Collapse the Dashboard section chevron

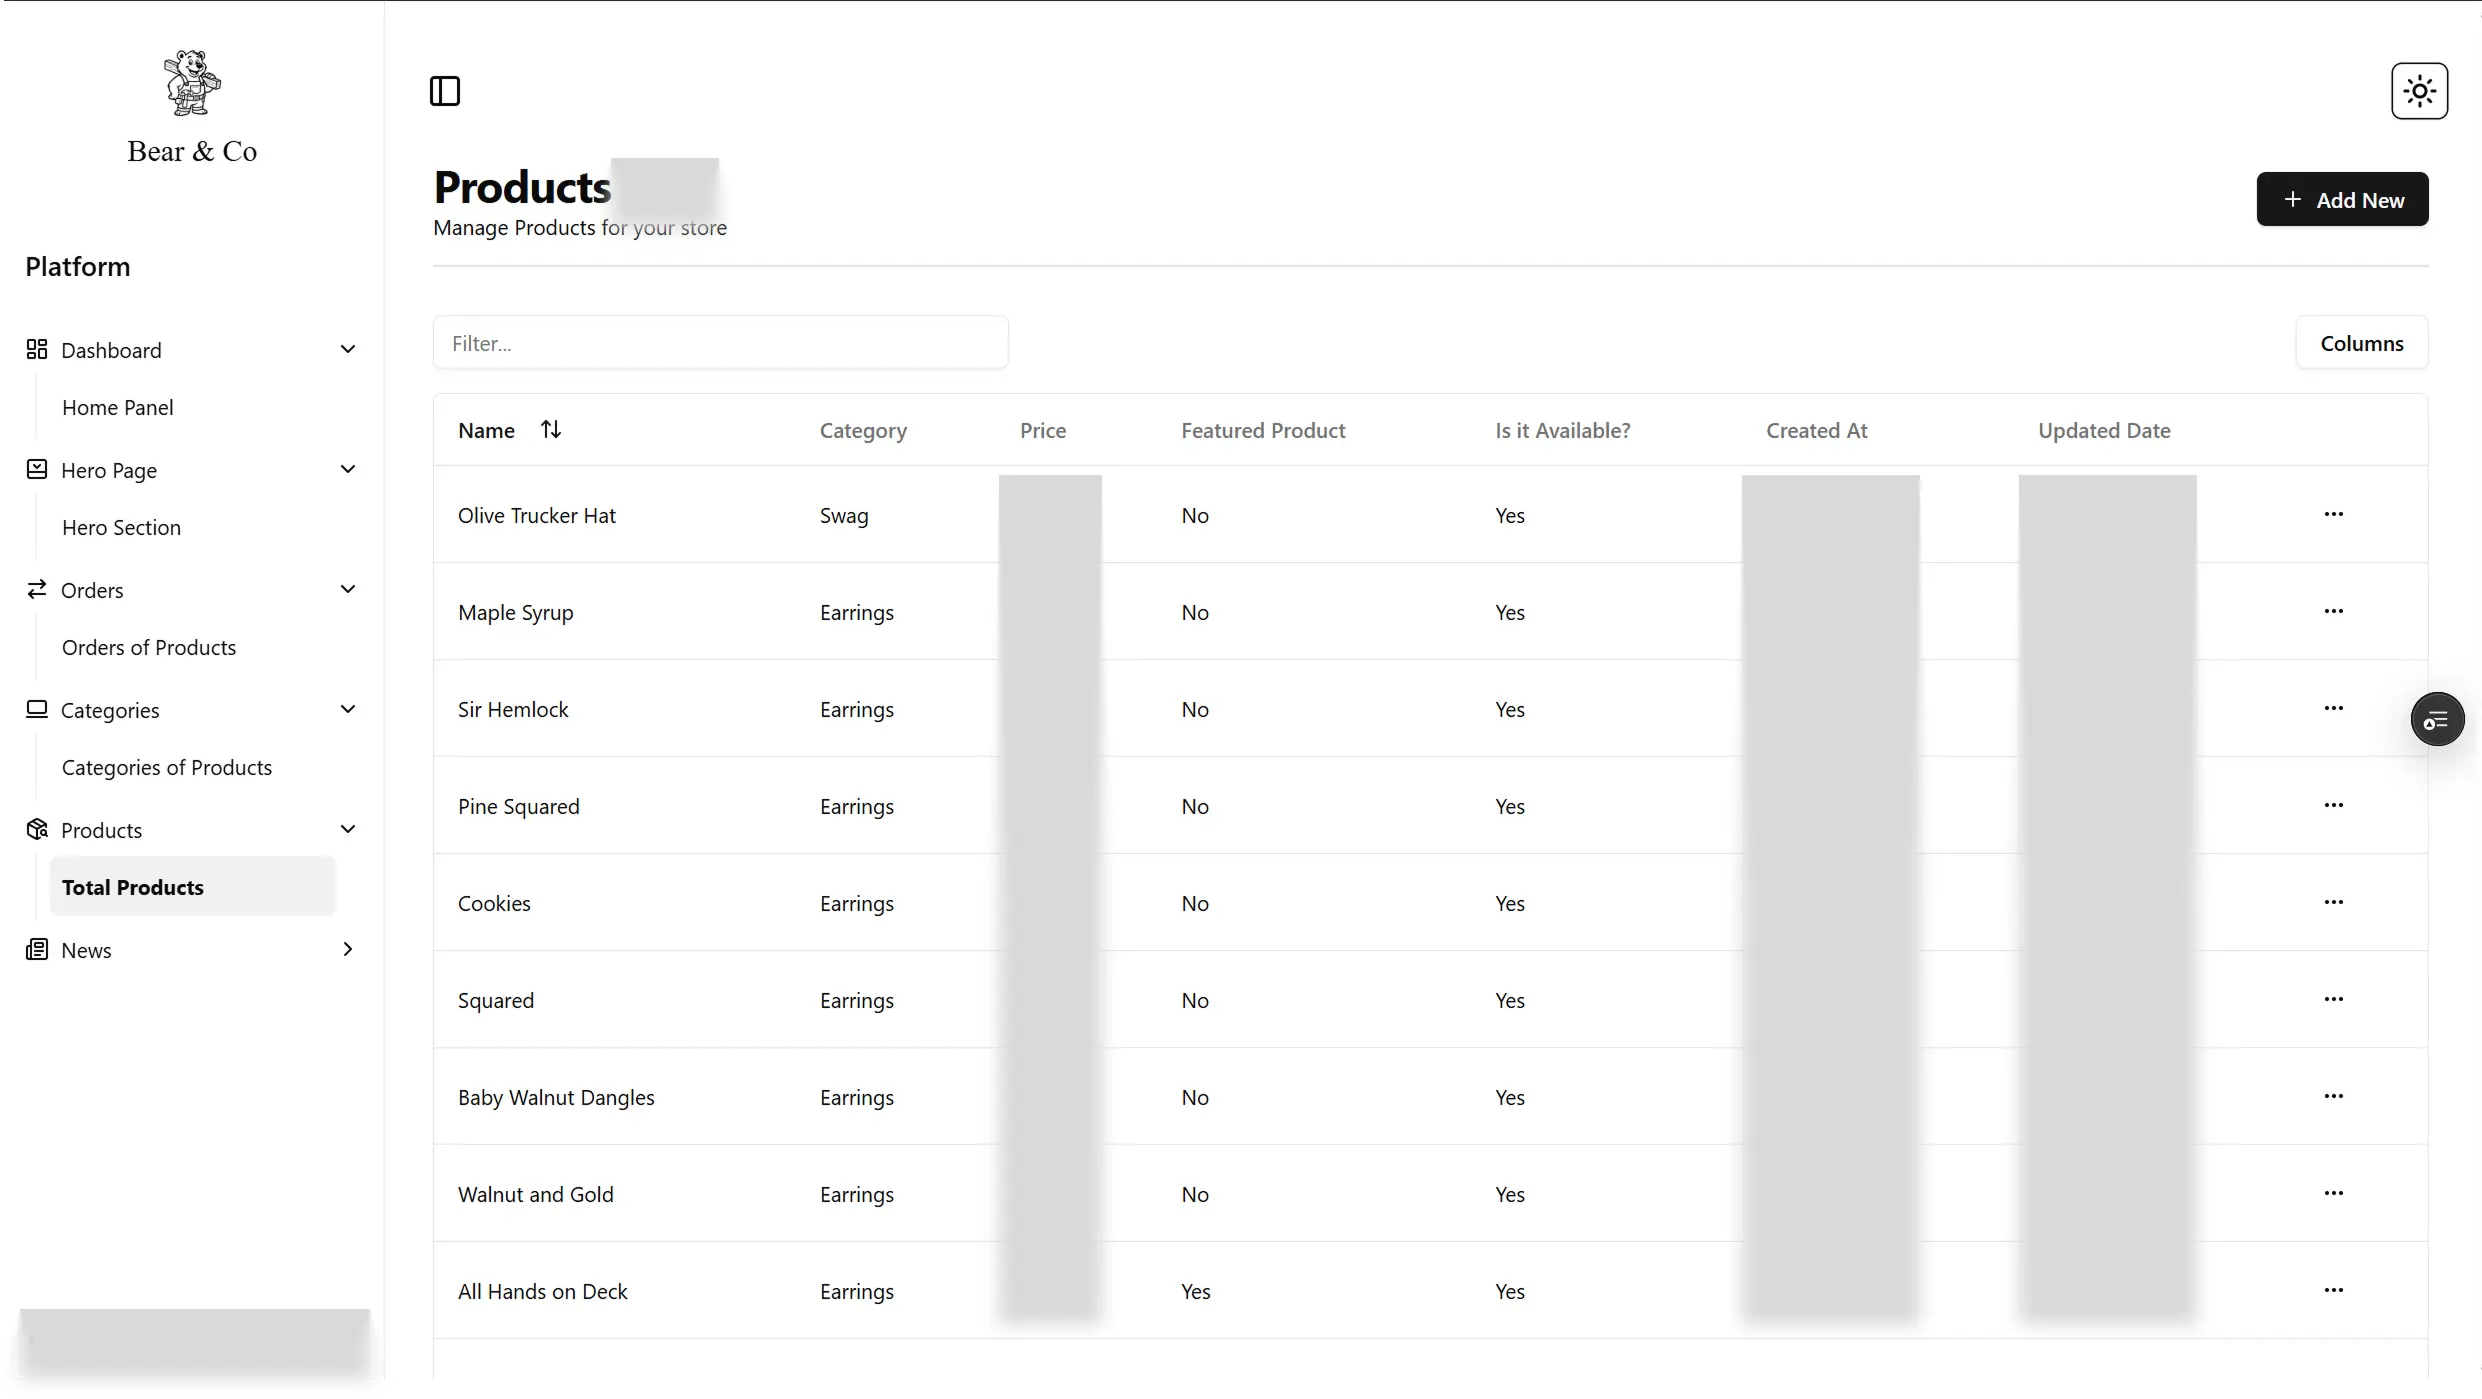[x=348, y=349]
